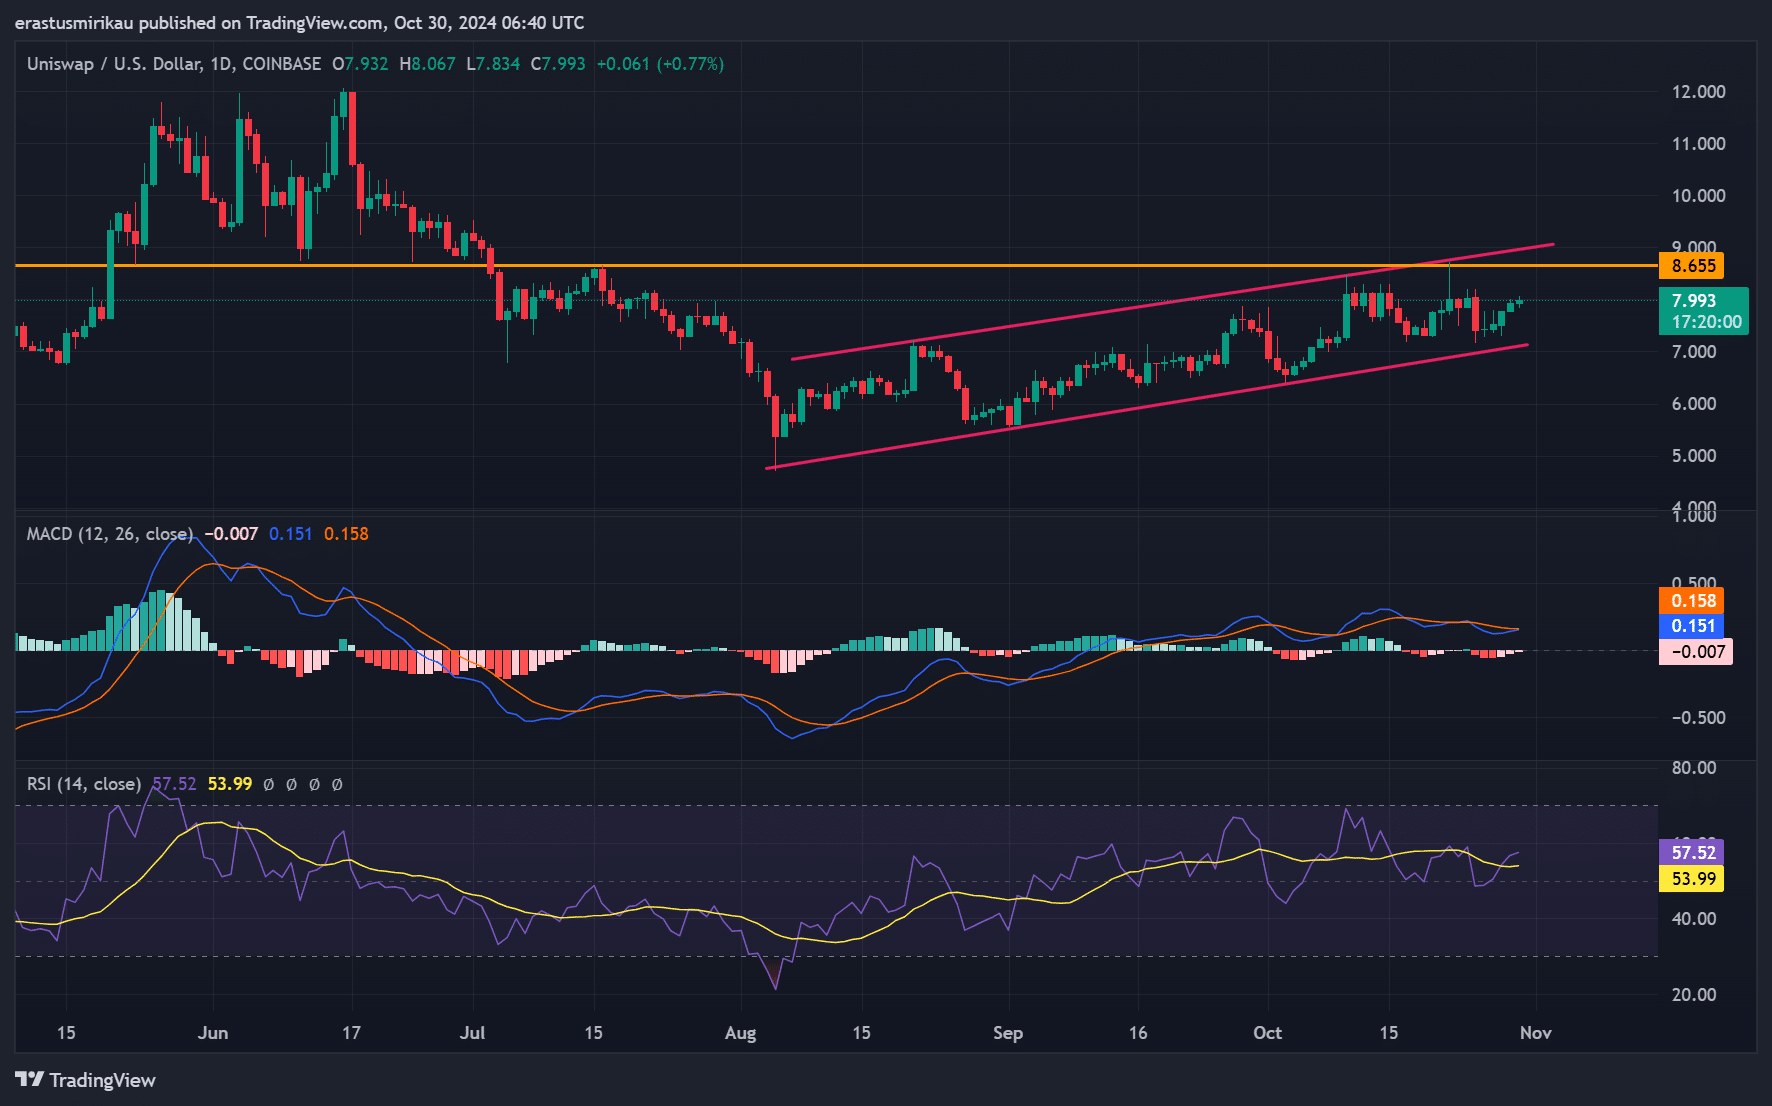1772x1106 pixels.
Task: Click the green 7.993 current price tag
Action: (x=1703, y=311)
